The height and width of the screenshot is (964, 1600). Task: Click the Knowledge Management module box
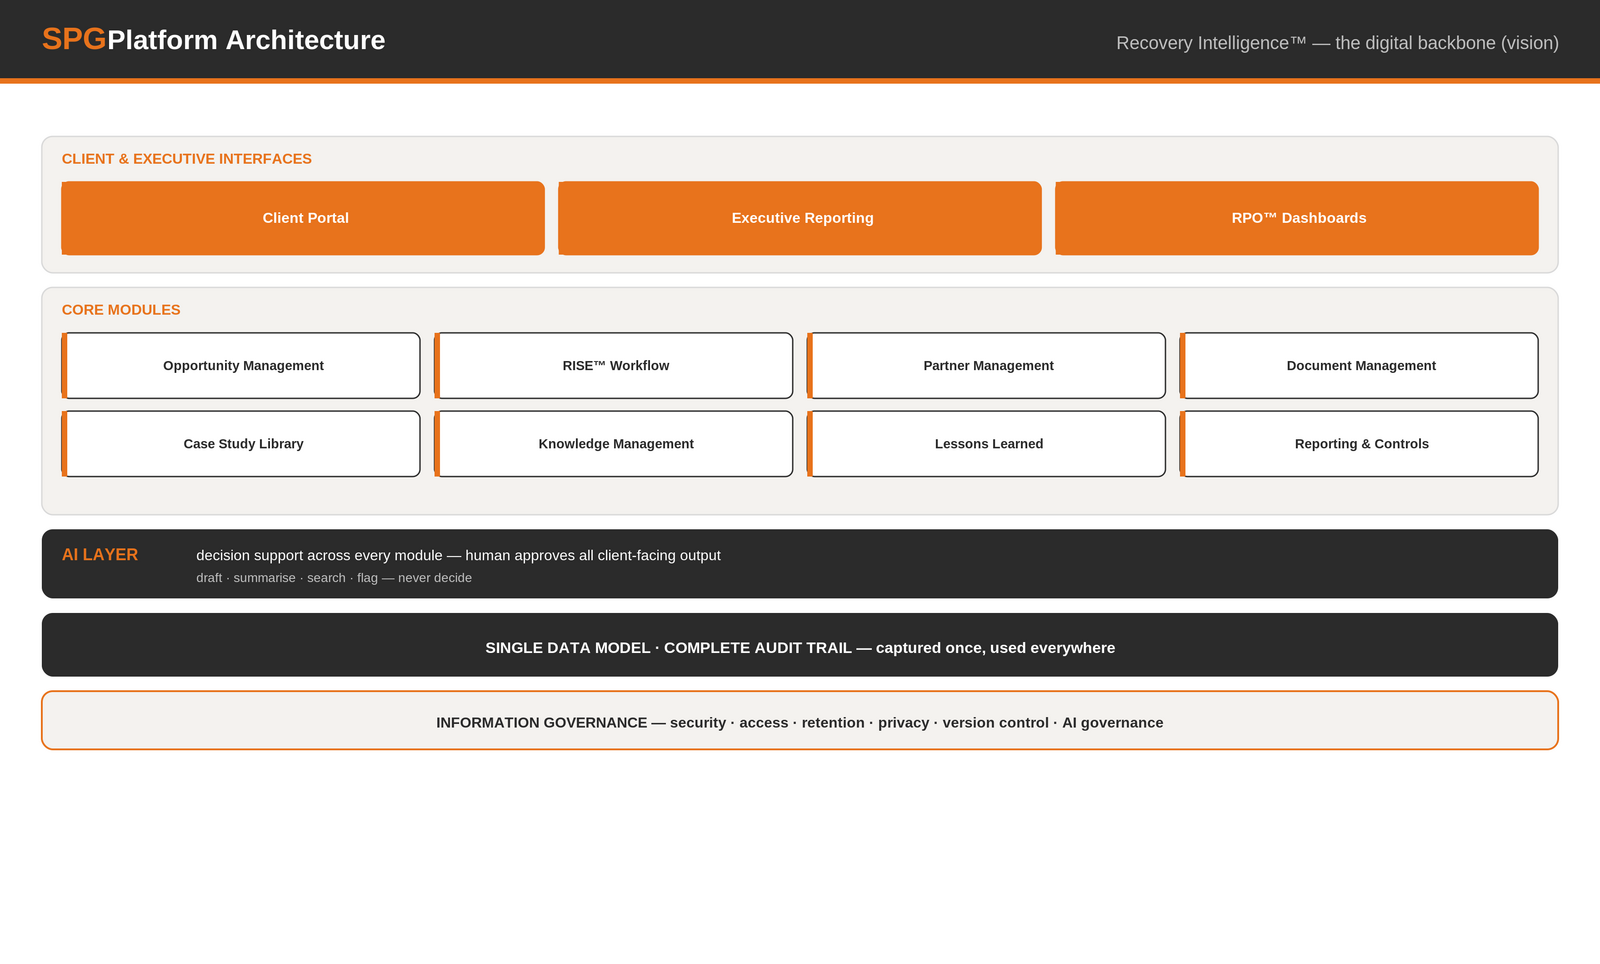click(x=614, y=444)
